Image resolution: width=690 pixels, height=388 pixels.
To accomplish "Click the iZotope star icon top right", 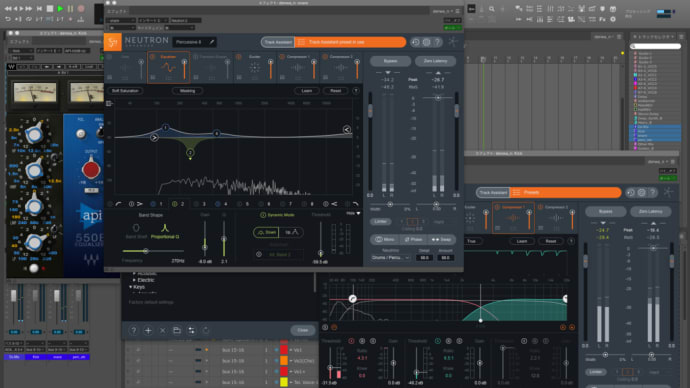I will click(x=453, y=42).
